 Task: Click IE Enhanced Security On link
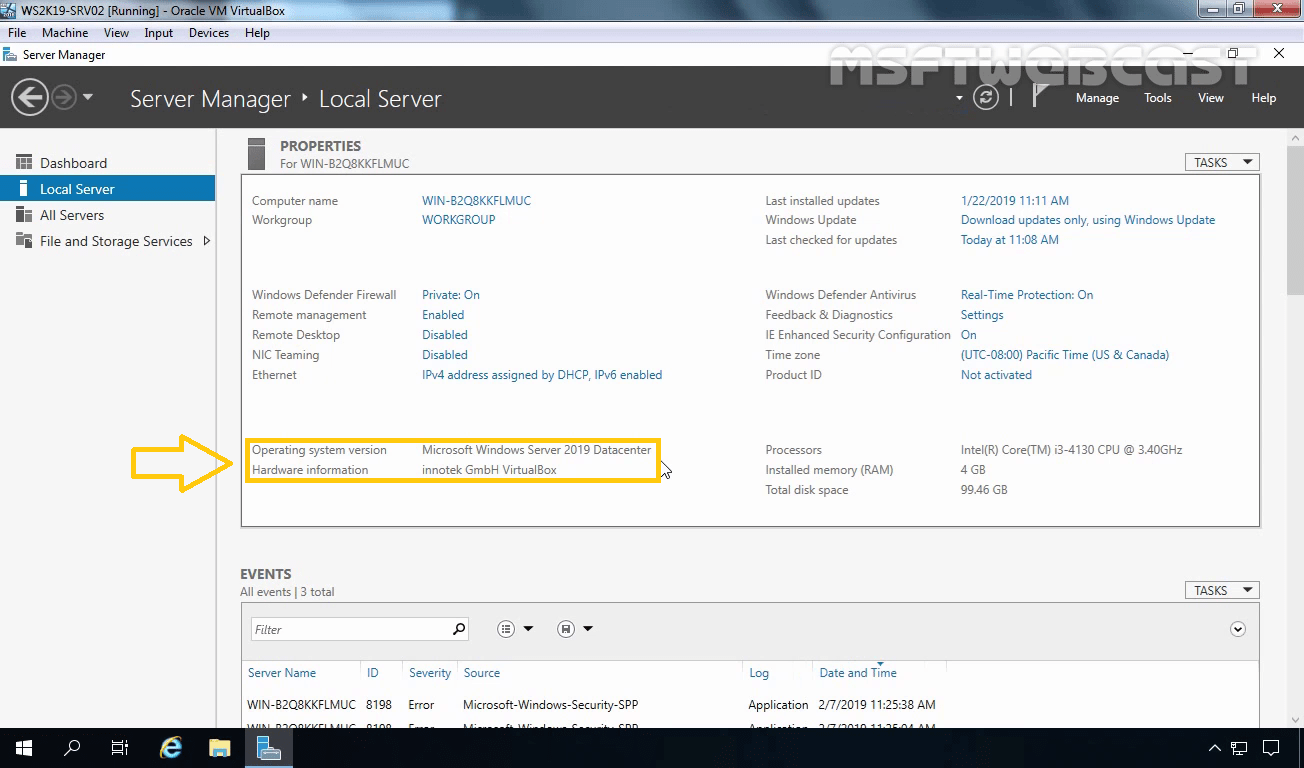coord(969,335)
